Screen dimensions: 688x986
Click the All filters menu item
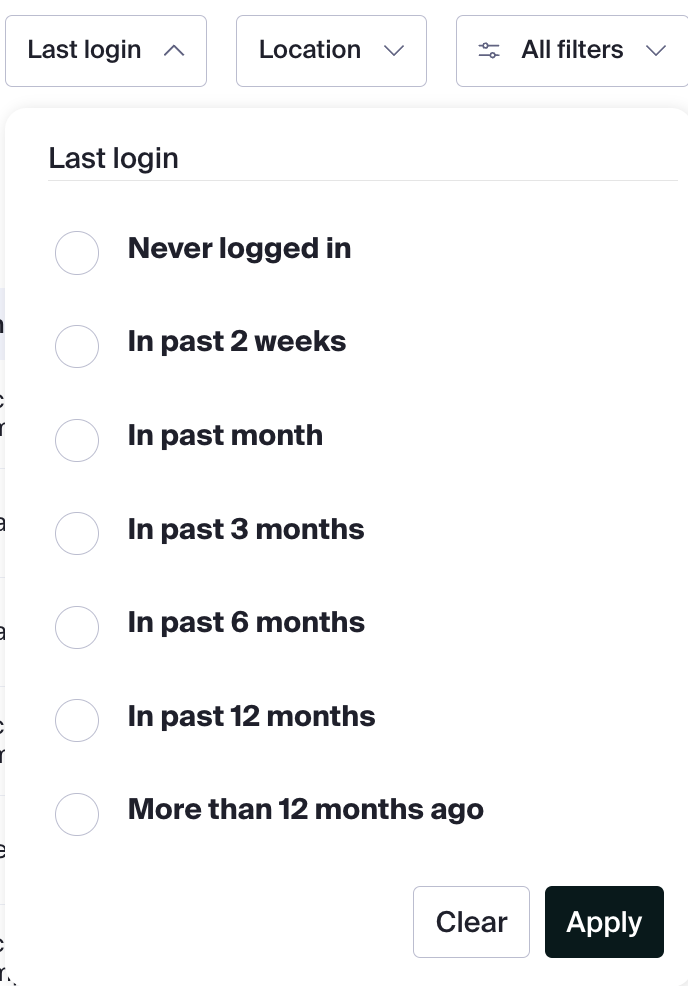[572, 50]
